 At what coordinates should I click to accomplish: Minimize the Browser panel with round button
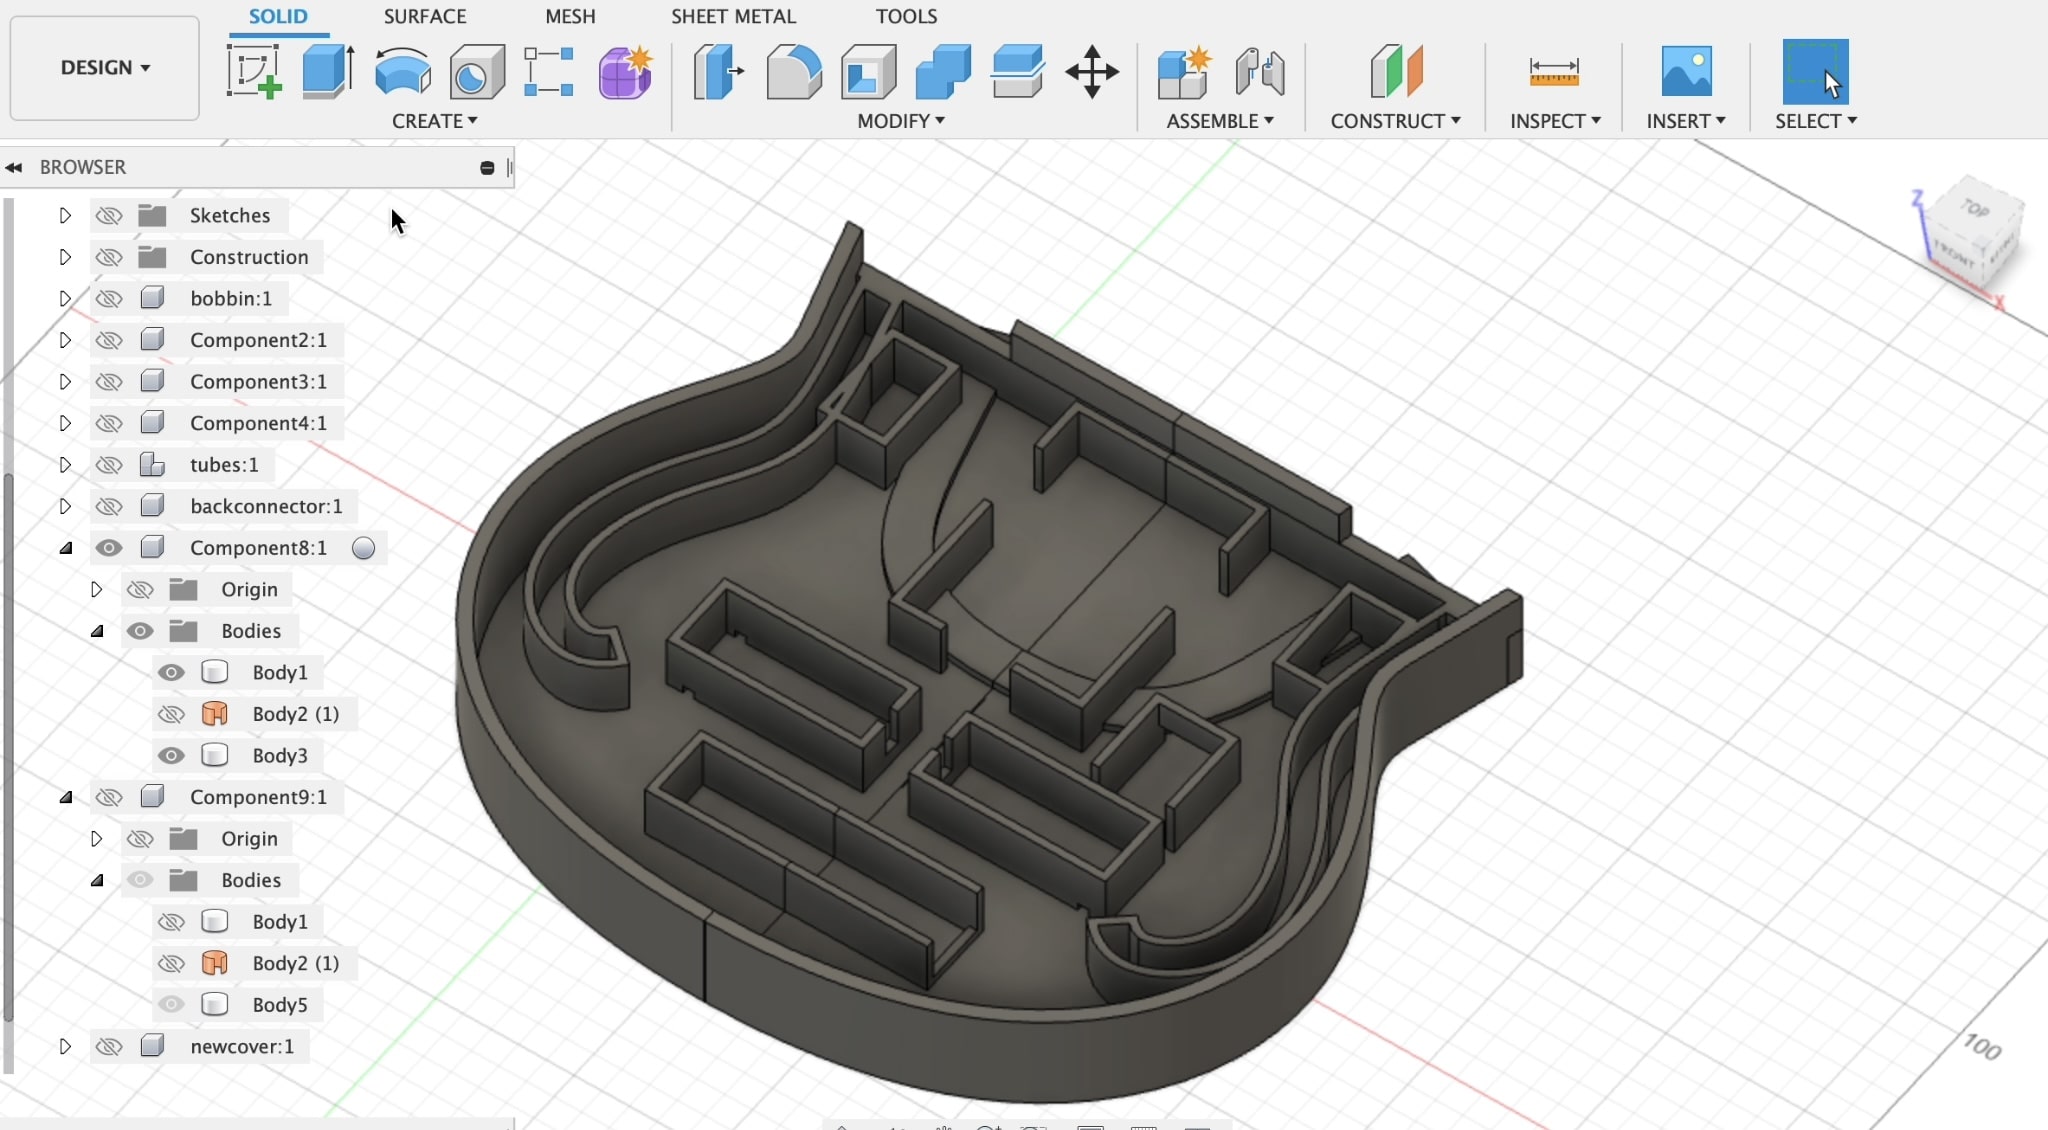pyautogui.click(x=487, y=168)
